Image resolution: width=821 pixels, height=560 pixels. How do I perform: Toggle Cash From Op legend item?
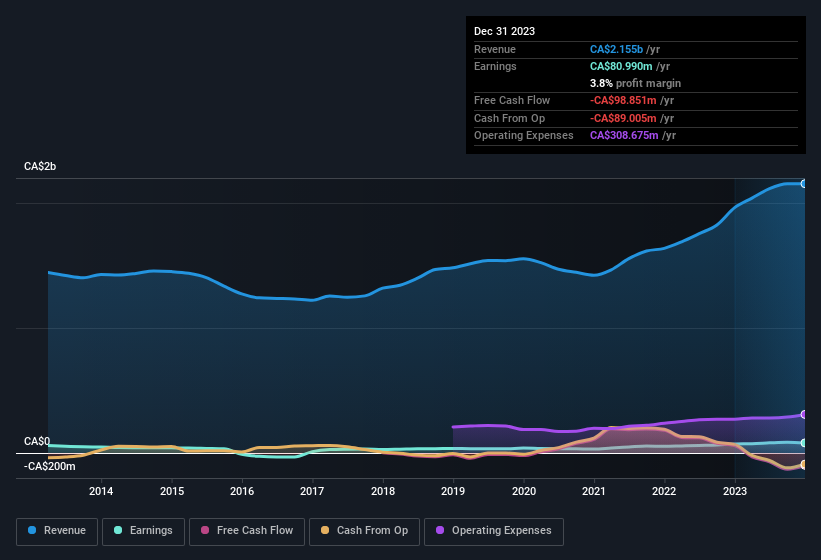(363, 530)
